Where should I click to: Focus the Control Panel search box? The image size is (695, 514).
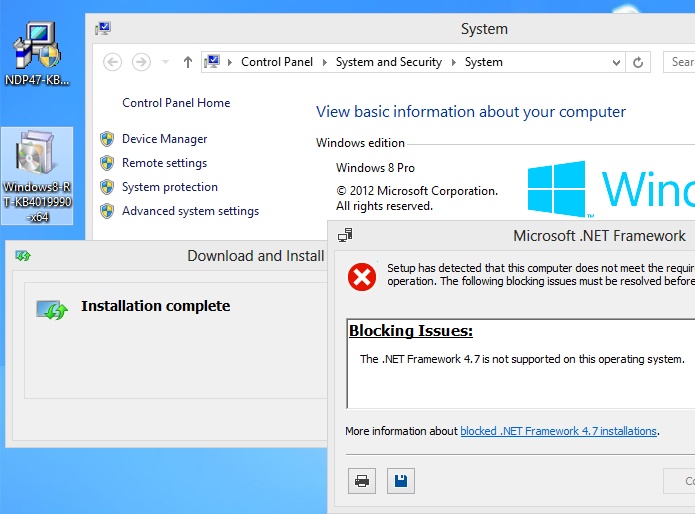click(x=679, y=62)
